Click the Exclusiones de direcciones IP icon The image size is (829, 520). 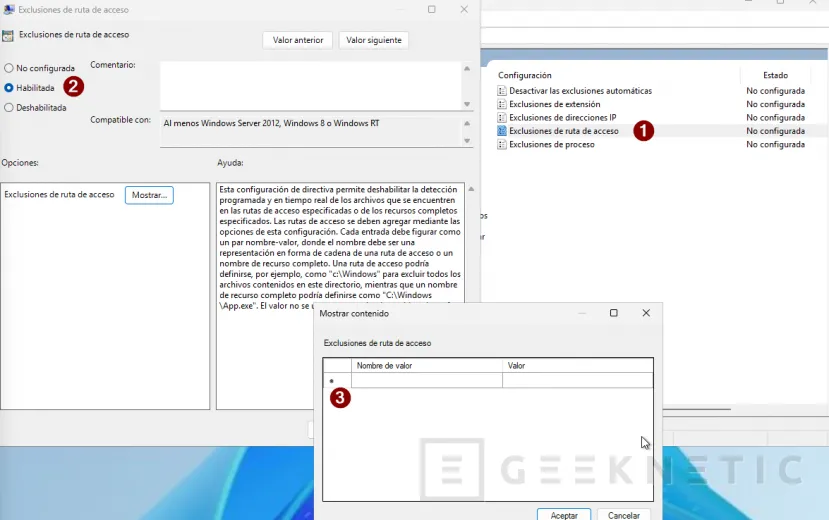tap(502, 117)
